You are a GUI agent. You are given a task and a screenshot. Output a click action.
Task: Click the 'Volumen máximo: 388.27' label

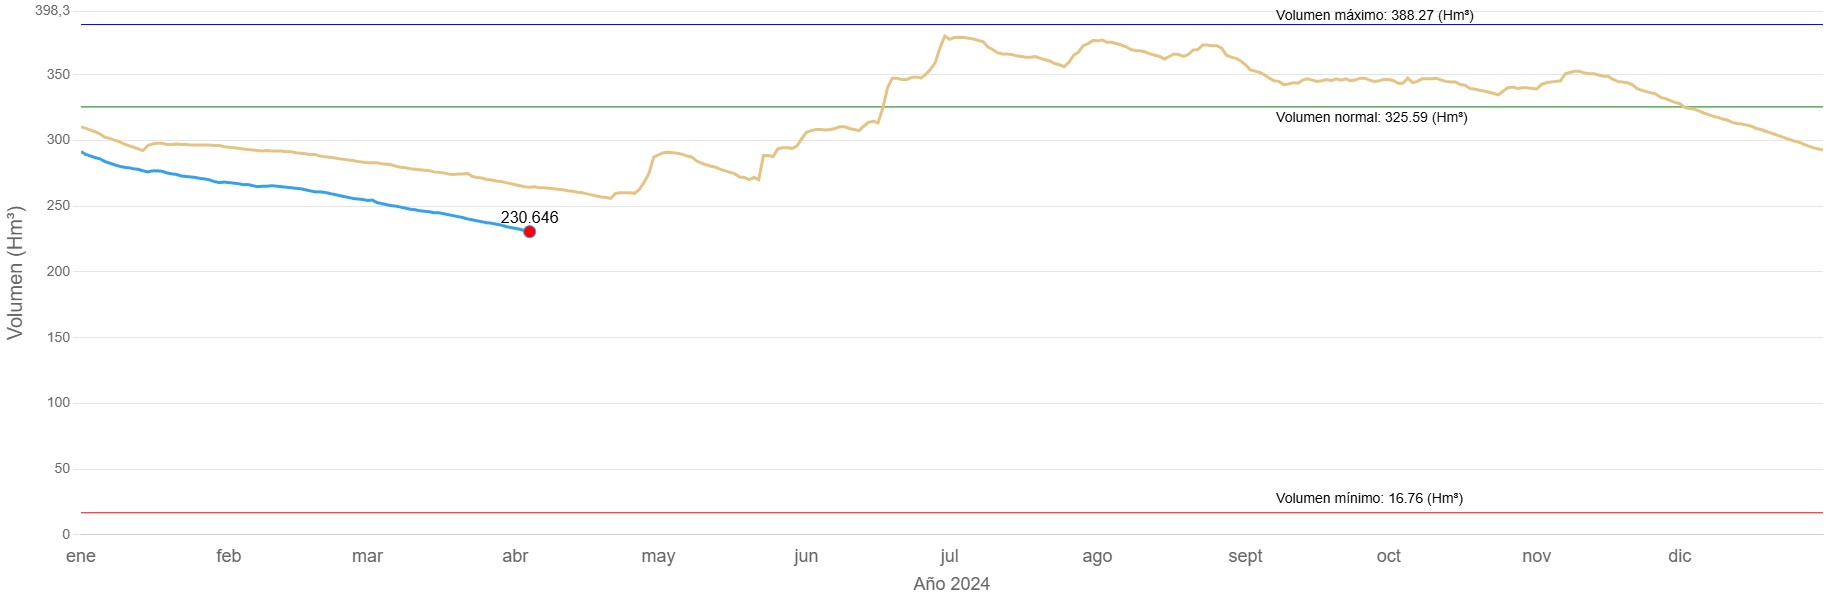tap(1374, 15)
